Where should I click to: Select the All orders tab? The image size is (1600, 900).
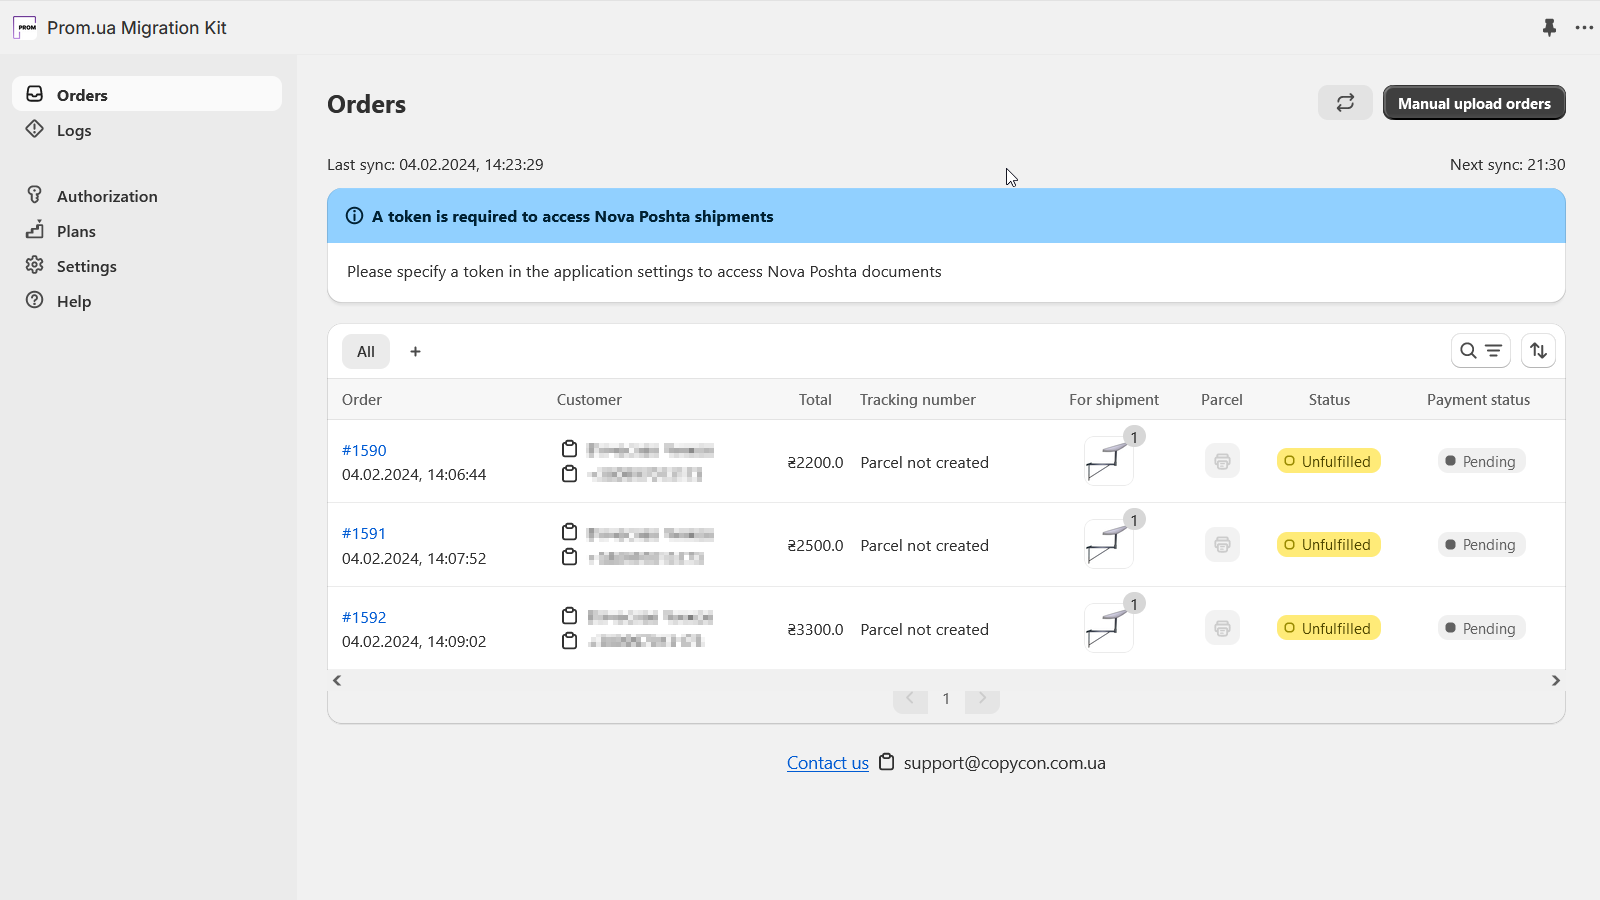(366, 351)
